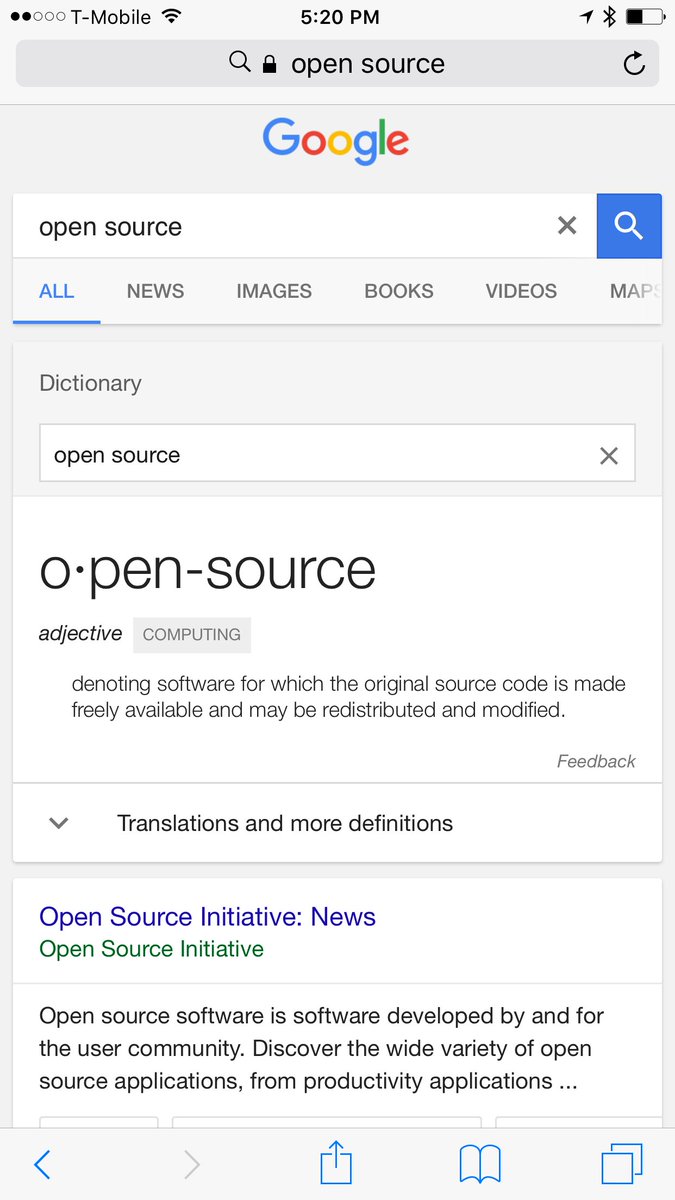The height and width of the screenshot is (1200, 675).
Task: Switch to the VIDEOS tab
Action: (521, 291)
